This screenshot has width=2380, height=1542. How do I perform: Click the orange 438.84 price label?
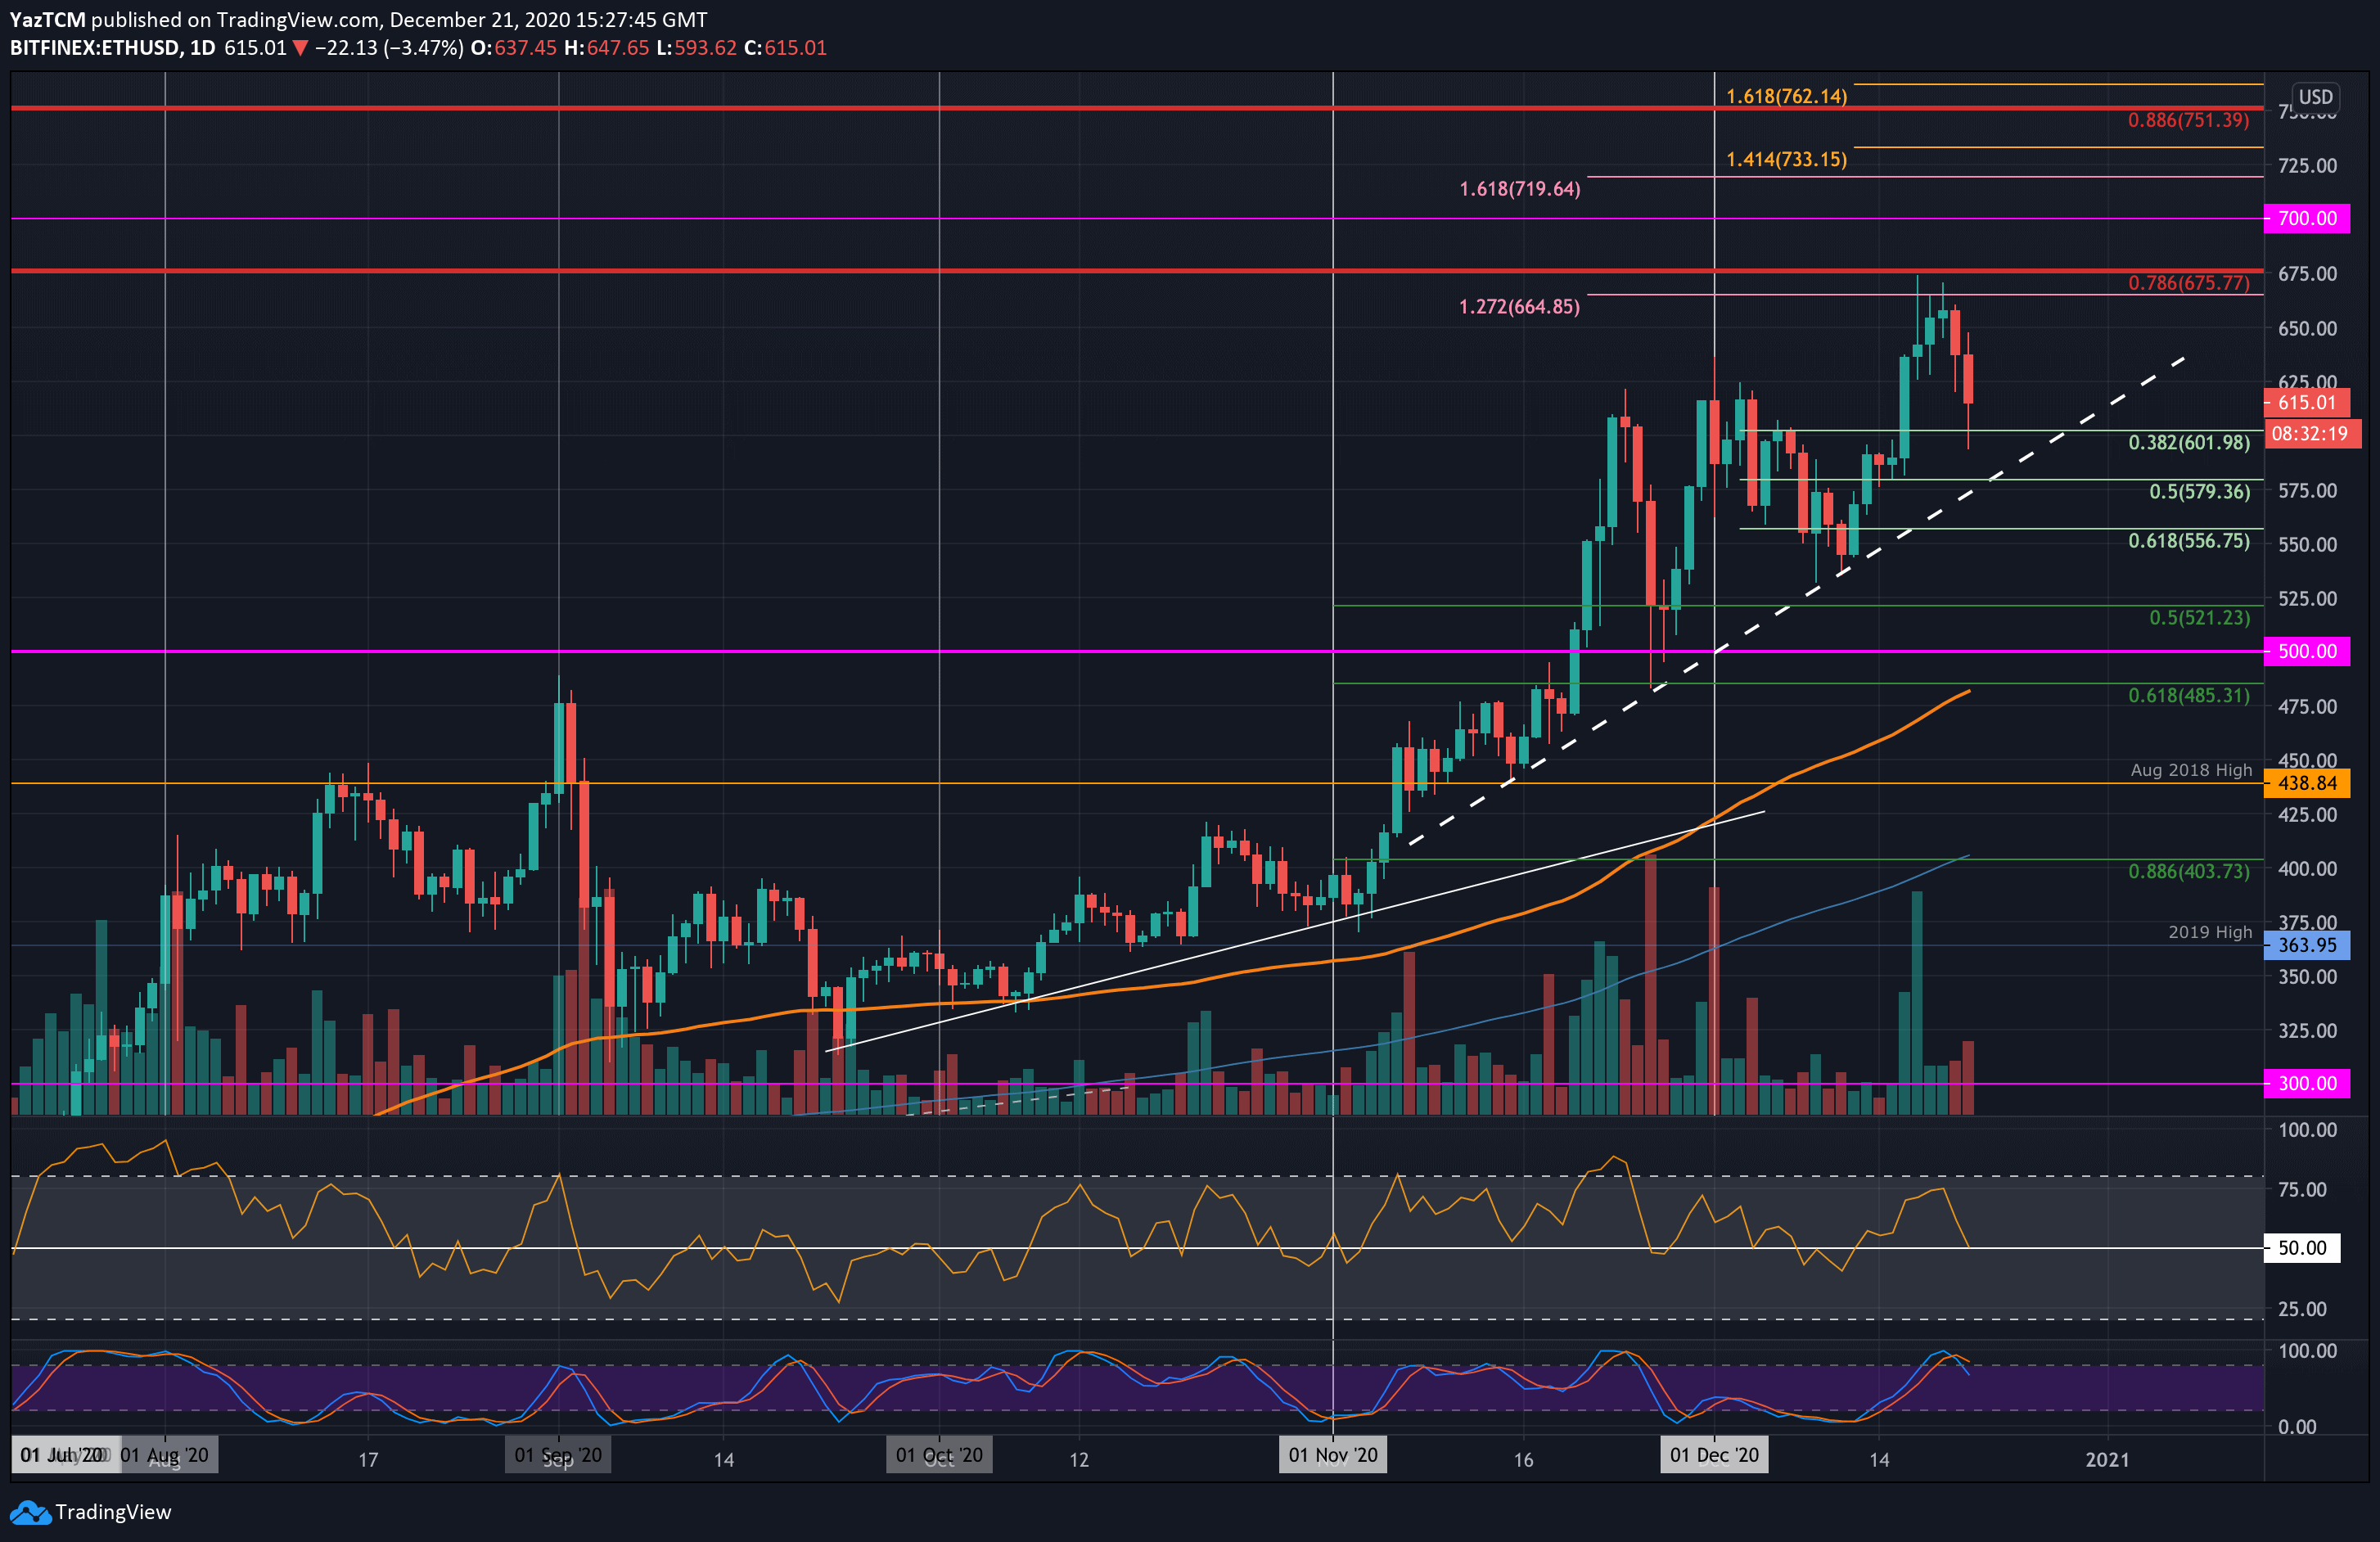pos(2307,783)
